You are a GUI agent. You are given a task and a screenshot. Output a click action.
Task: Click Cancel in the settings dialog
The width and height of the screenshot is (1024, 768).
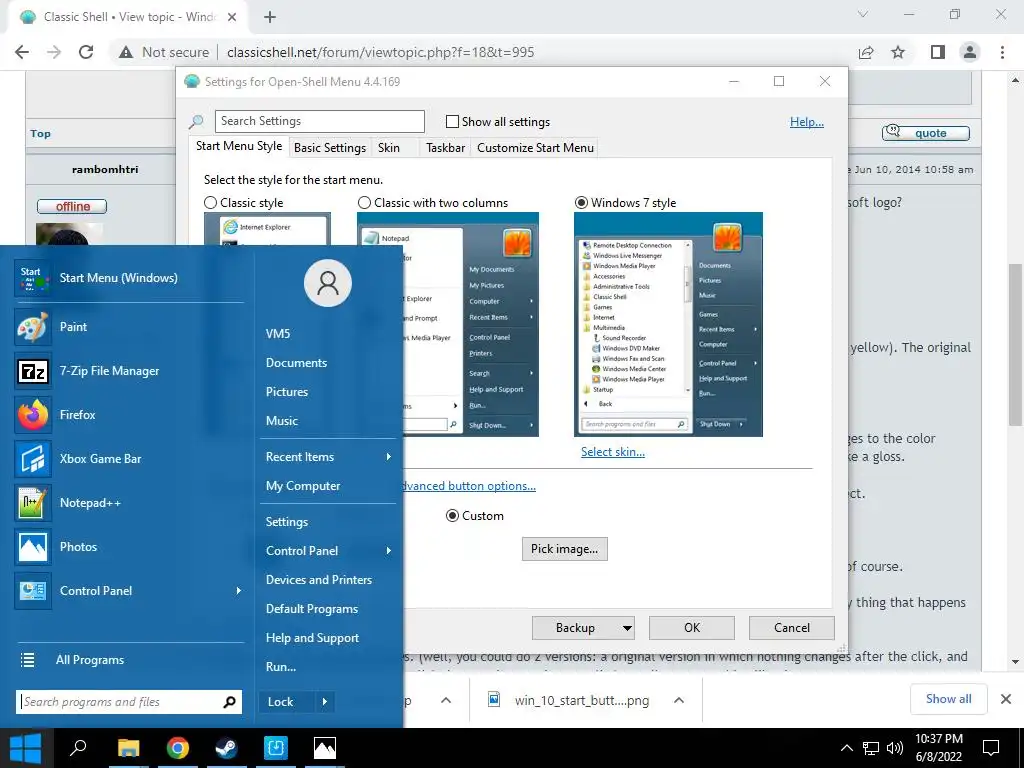792,628
